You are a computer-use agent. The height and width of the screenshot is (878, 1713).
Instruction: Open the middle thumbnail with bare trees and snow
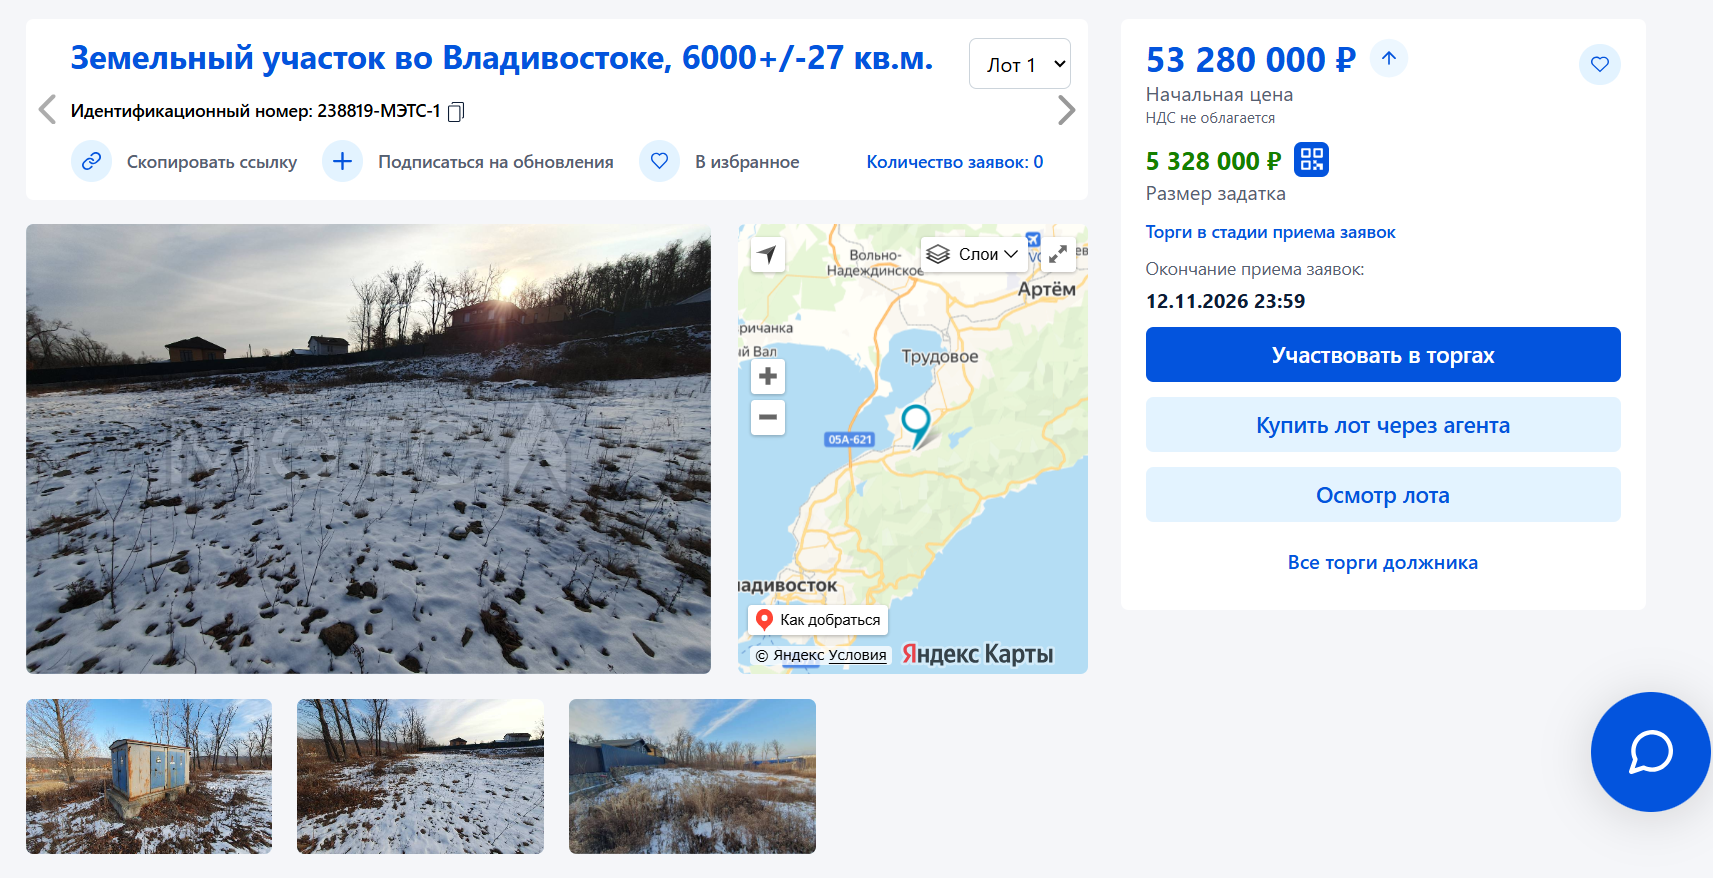(x=420, y=776)
